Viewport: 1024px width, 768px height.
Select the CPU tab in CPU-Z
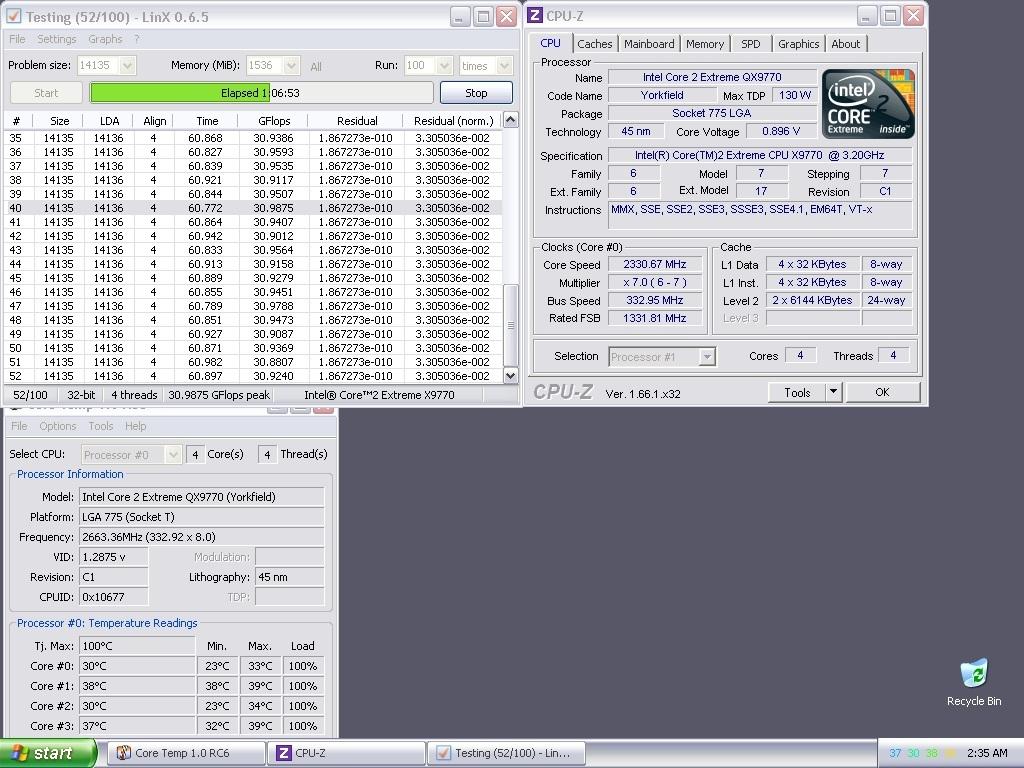[x=551, y=42]
